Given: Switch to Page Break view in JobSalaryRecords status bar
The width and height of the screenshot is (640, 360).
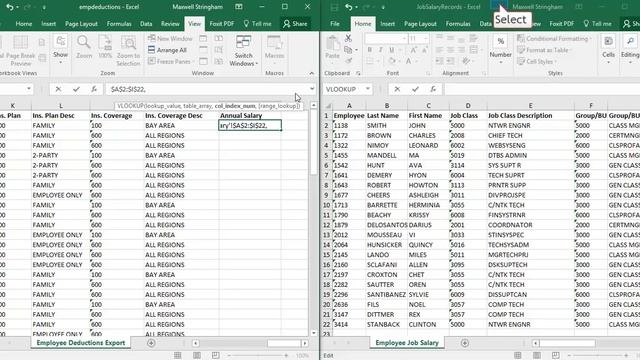Looking at the screenshot, I should click(x=556, y=356).
